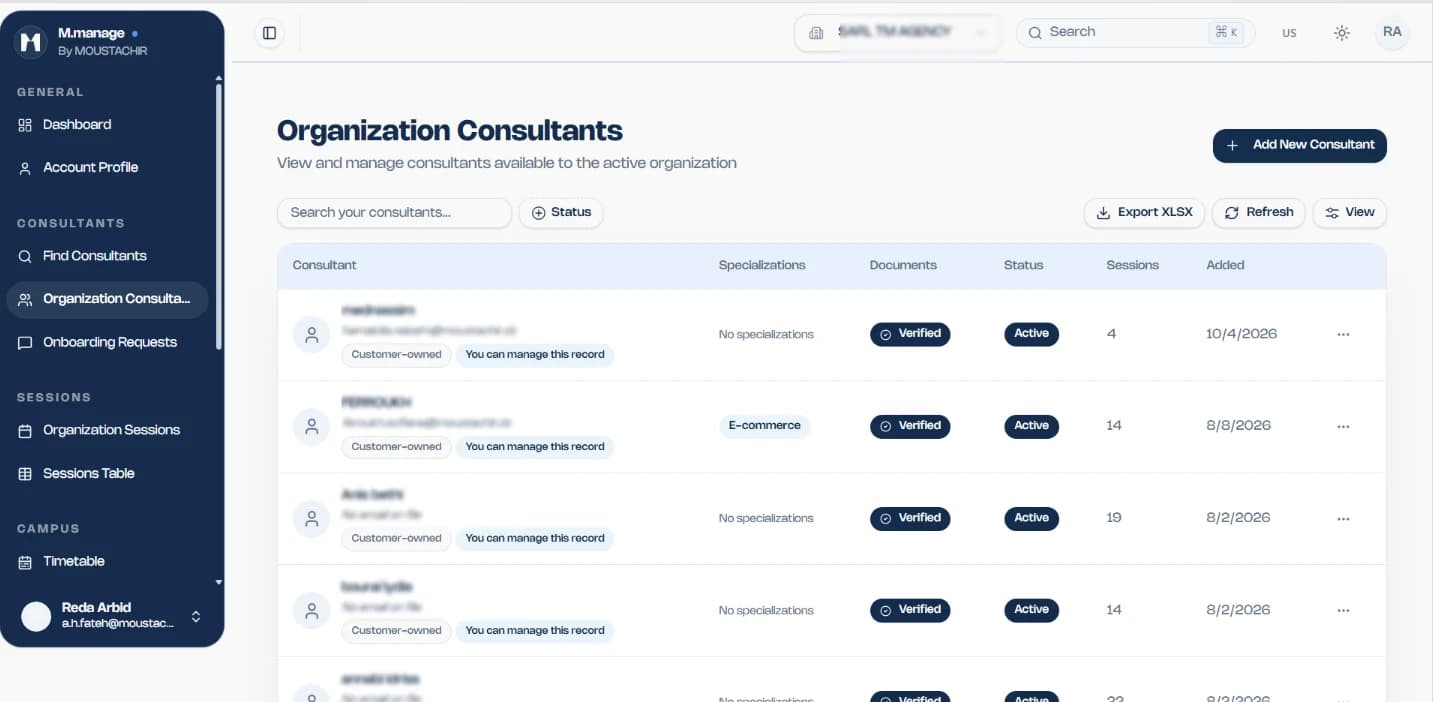Toggle the sidebar panel icon
The image size is (1433, 702).
[269, 33]
